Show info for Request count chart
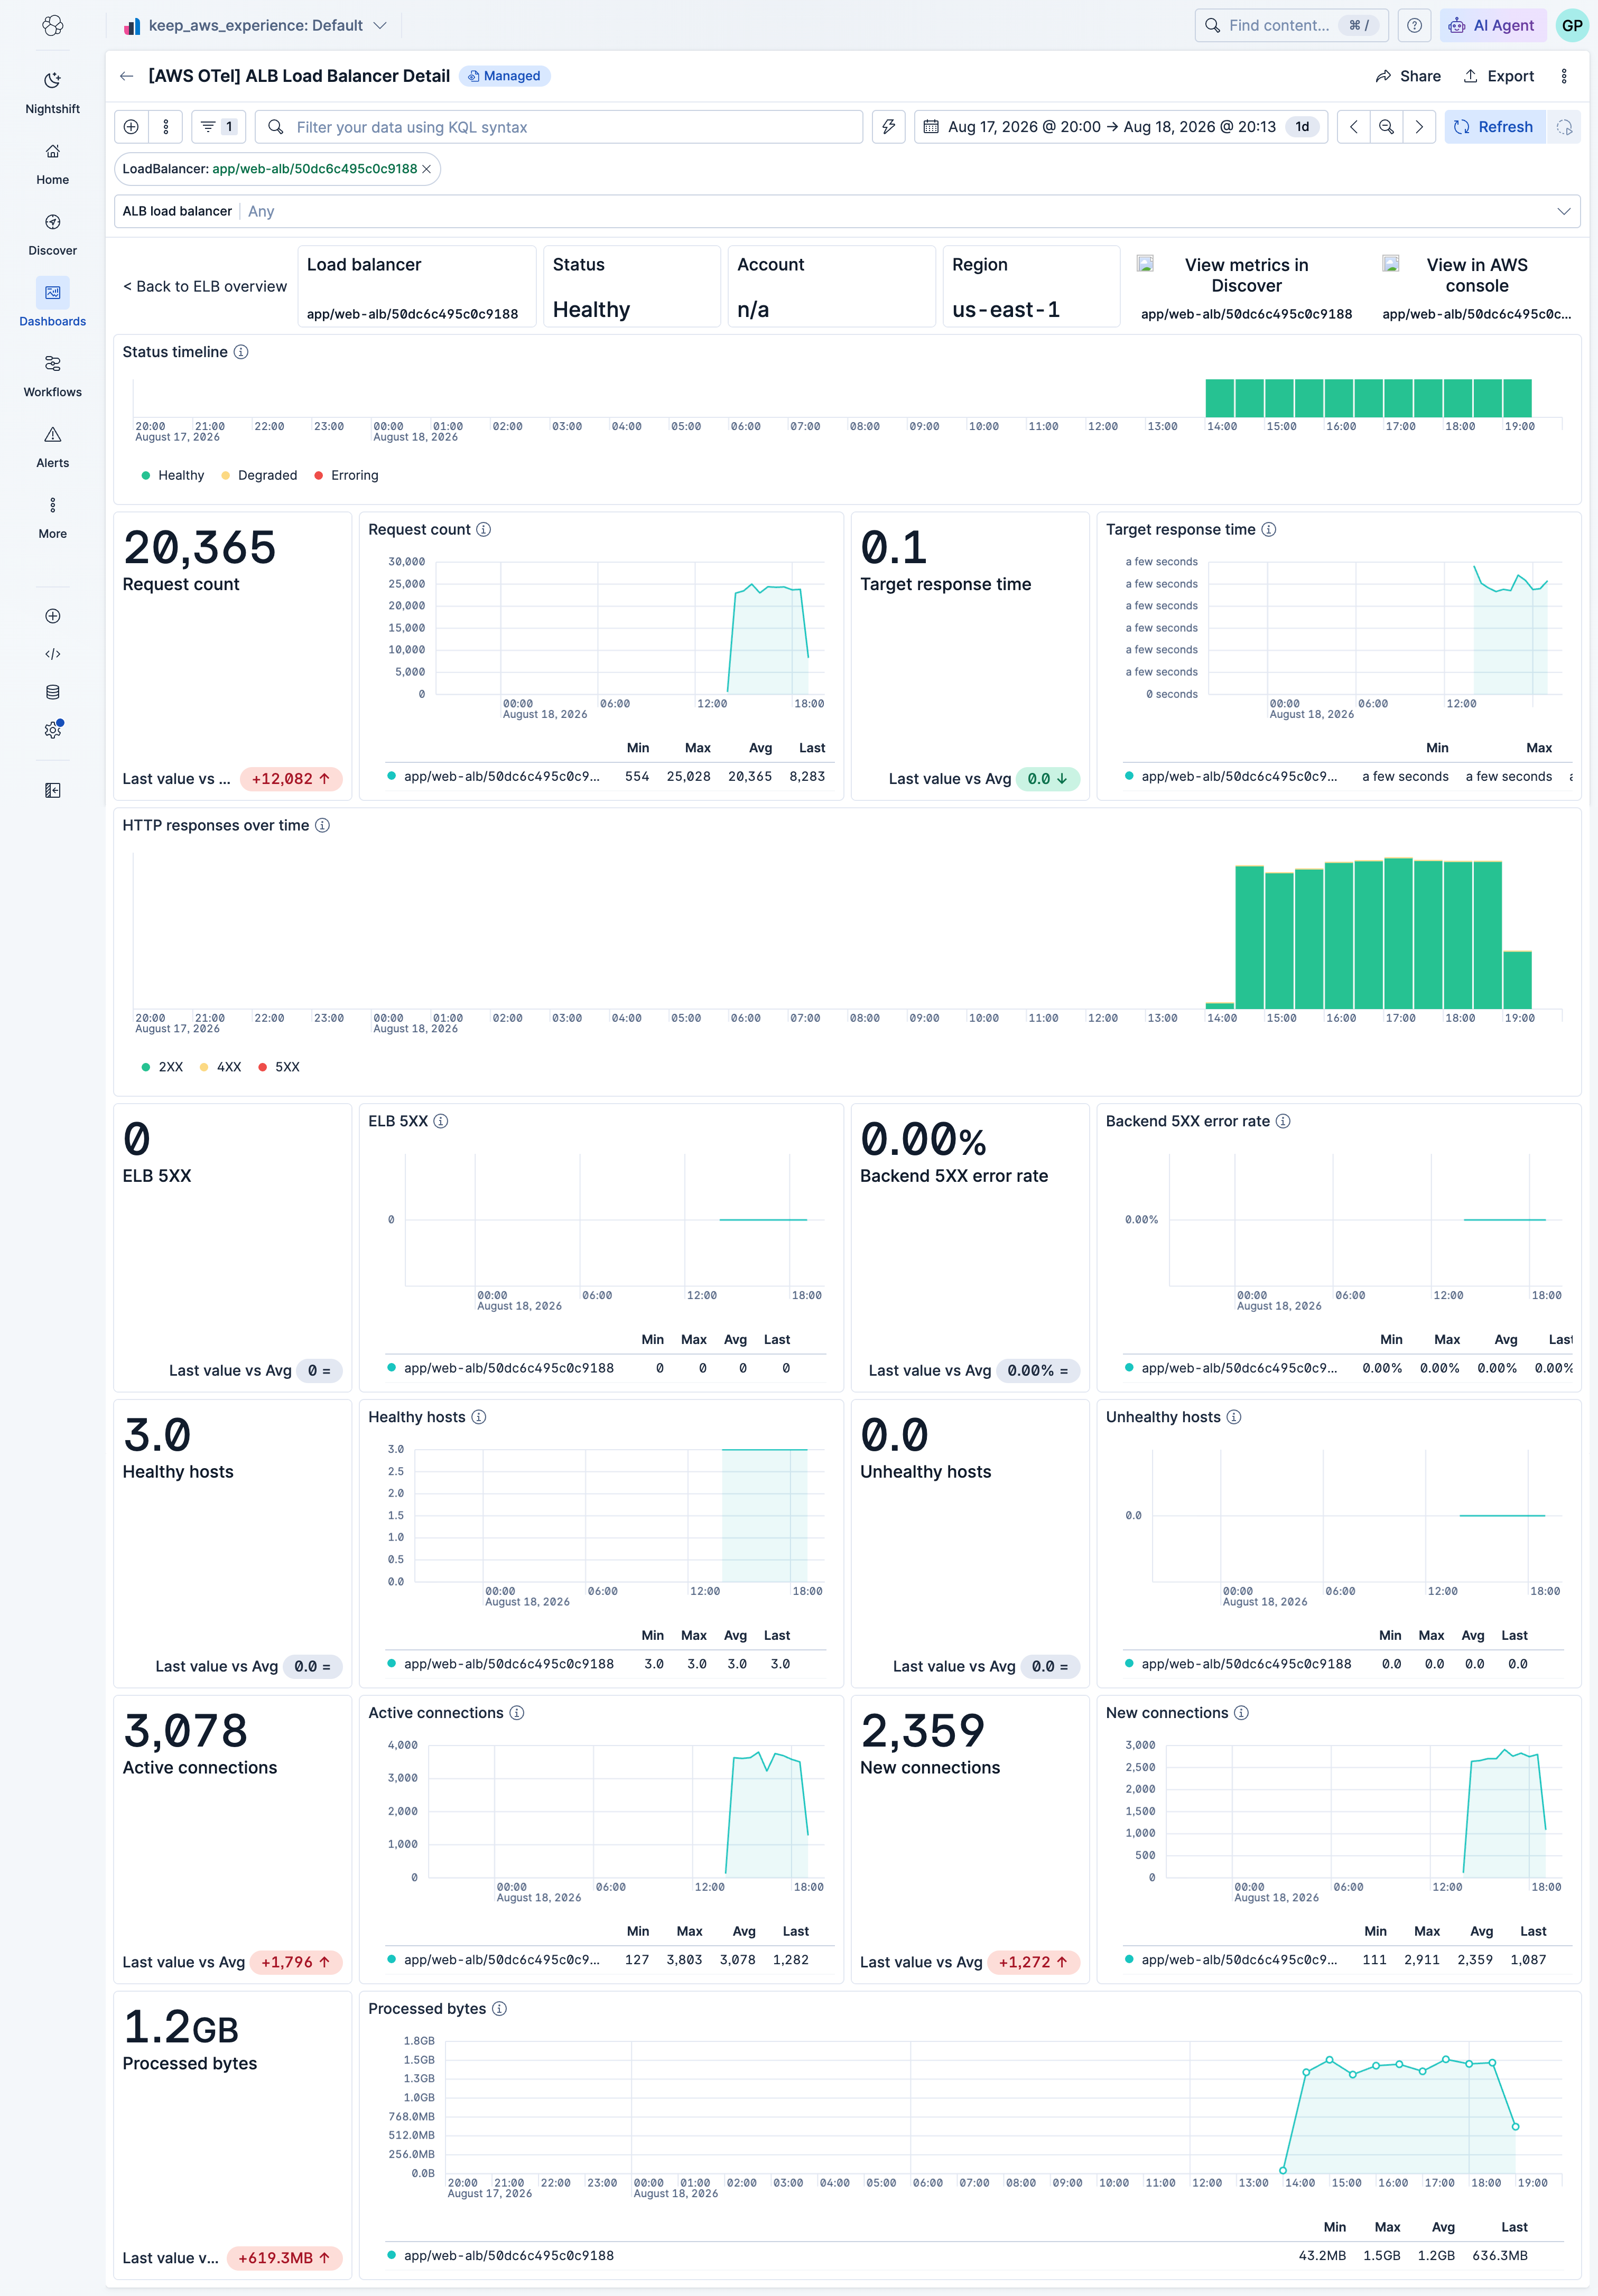1598x2296 pixels. [483, 530]
